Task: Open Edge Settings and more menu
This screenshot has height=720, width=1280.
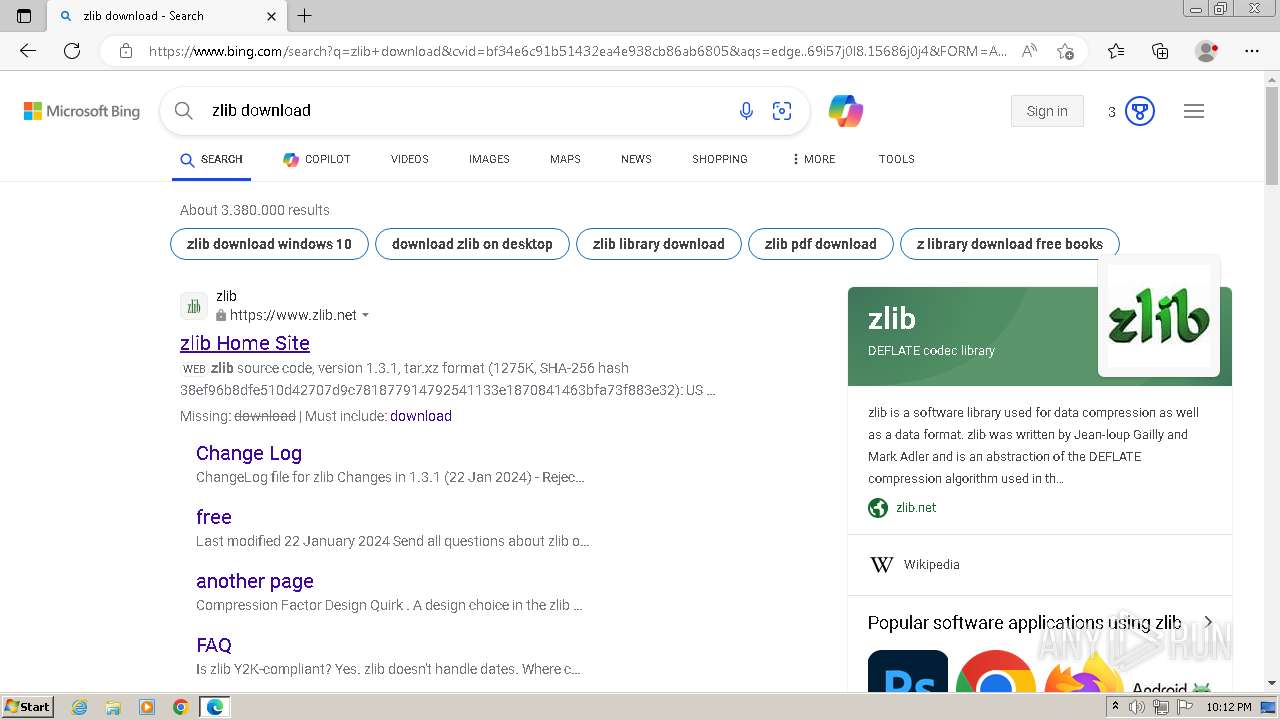Action: pos(1252,51)
